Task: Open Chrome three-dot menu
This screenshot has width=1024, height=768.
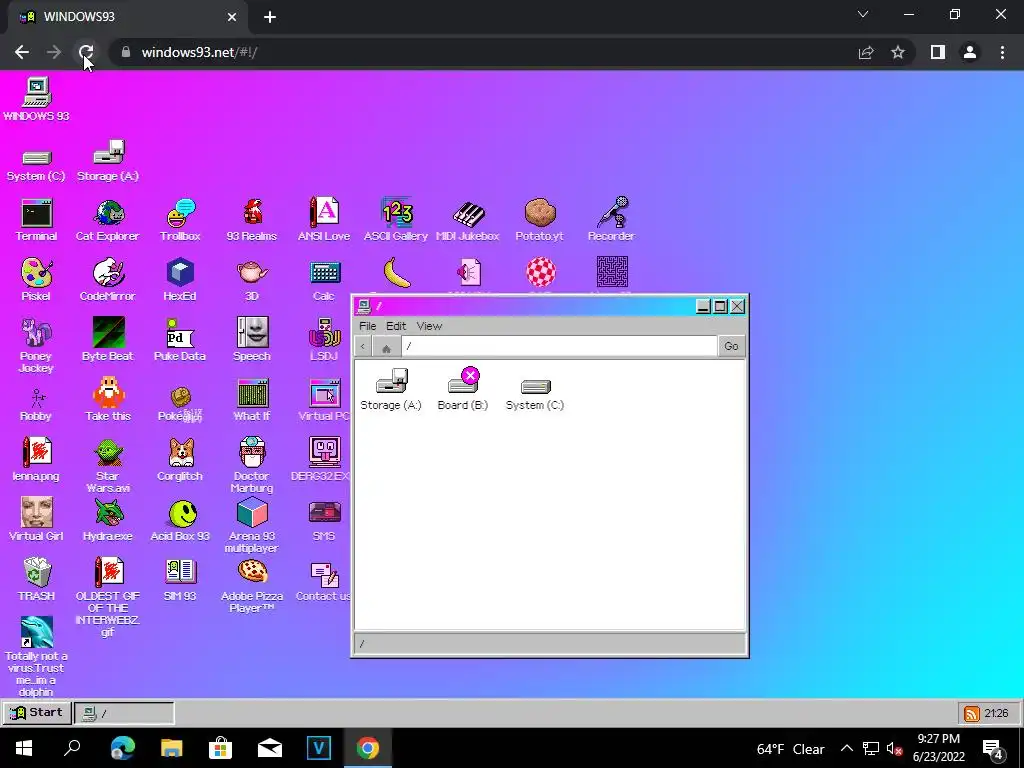Action: point(1002,52)
